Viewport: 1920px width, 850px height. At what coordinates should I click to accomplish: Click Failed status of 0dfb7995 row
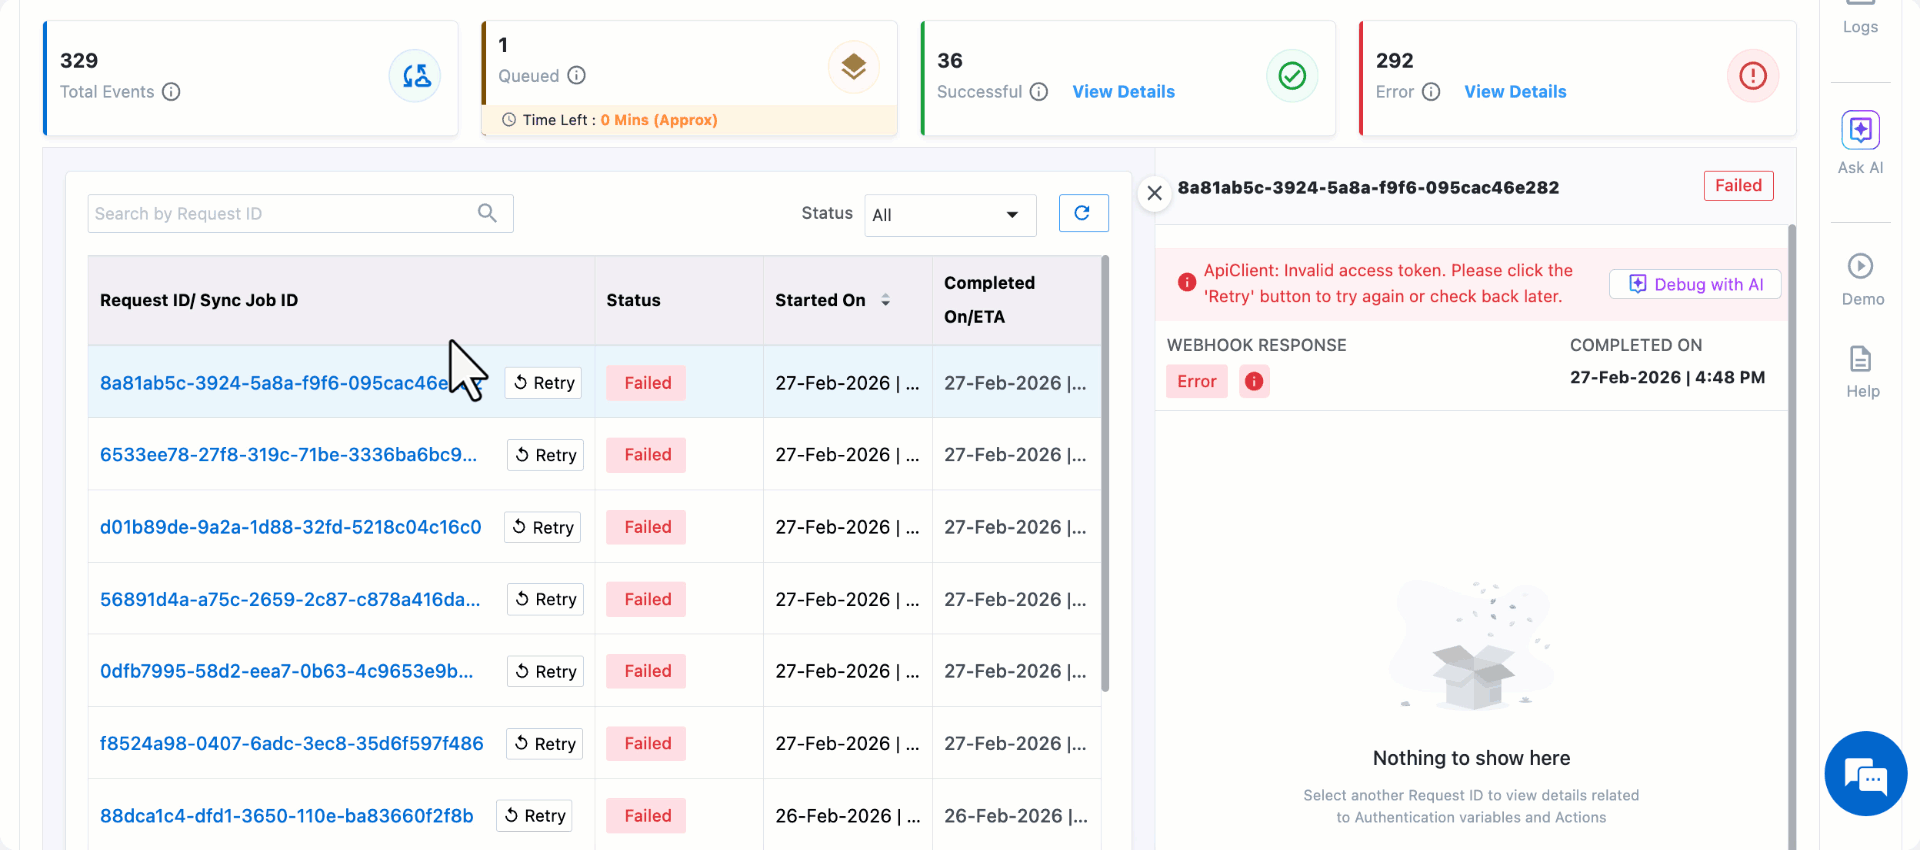point(647,671)
